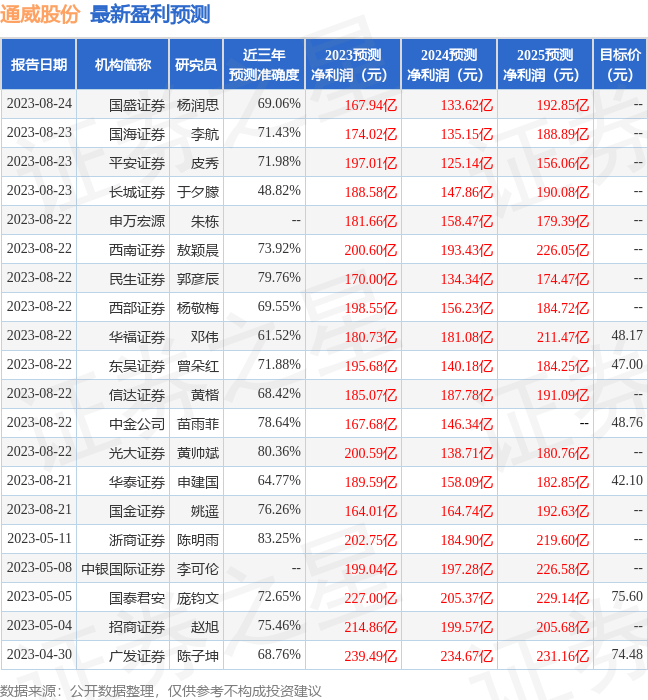
Task: Click the 48.82% accuracy value
Action: click(279, 191)
